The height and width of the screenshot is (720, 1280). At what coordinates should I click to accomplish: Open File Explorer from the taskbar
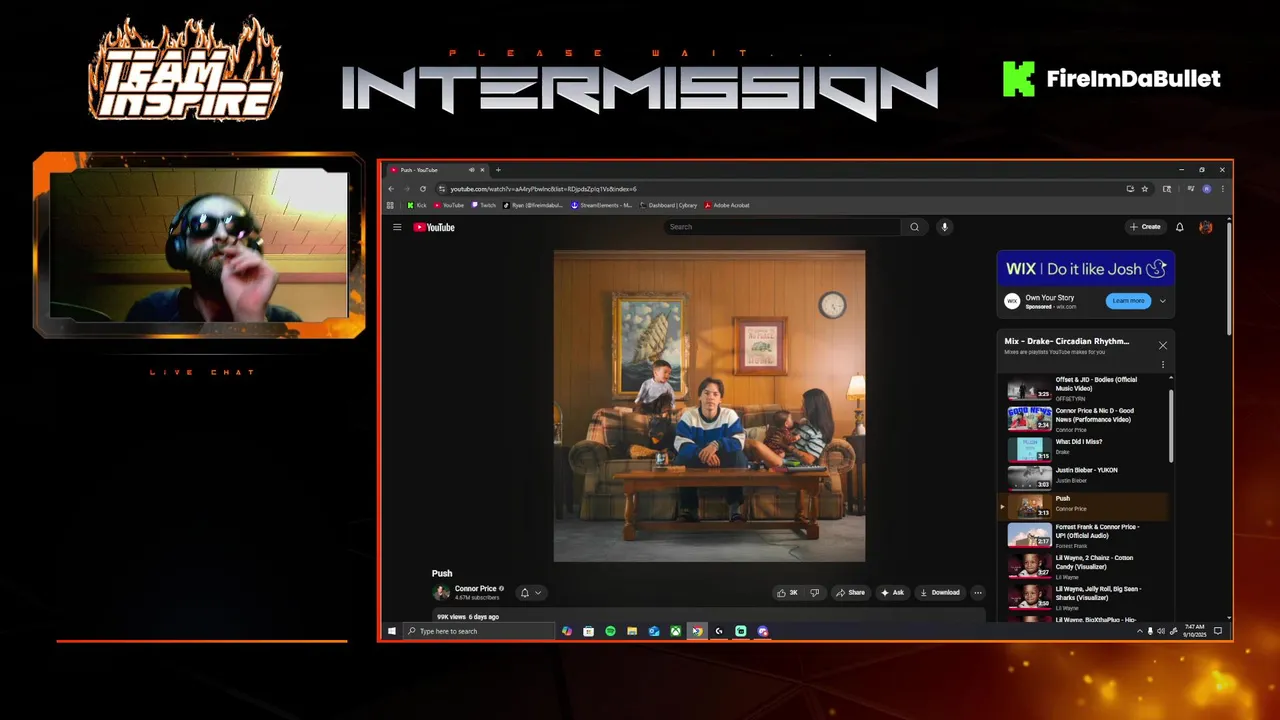(632, 631)
